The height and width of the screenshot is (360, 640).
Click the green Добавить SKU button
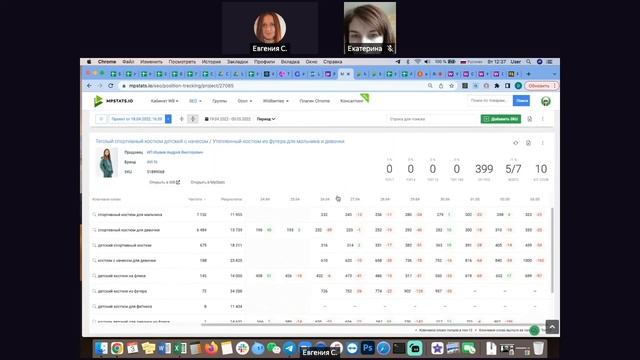click(501, 119)
